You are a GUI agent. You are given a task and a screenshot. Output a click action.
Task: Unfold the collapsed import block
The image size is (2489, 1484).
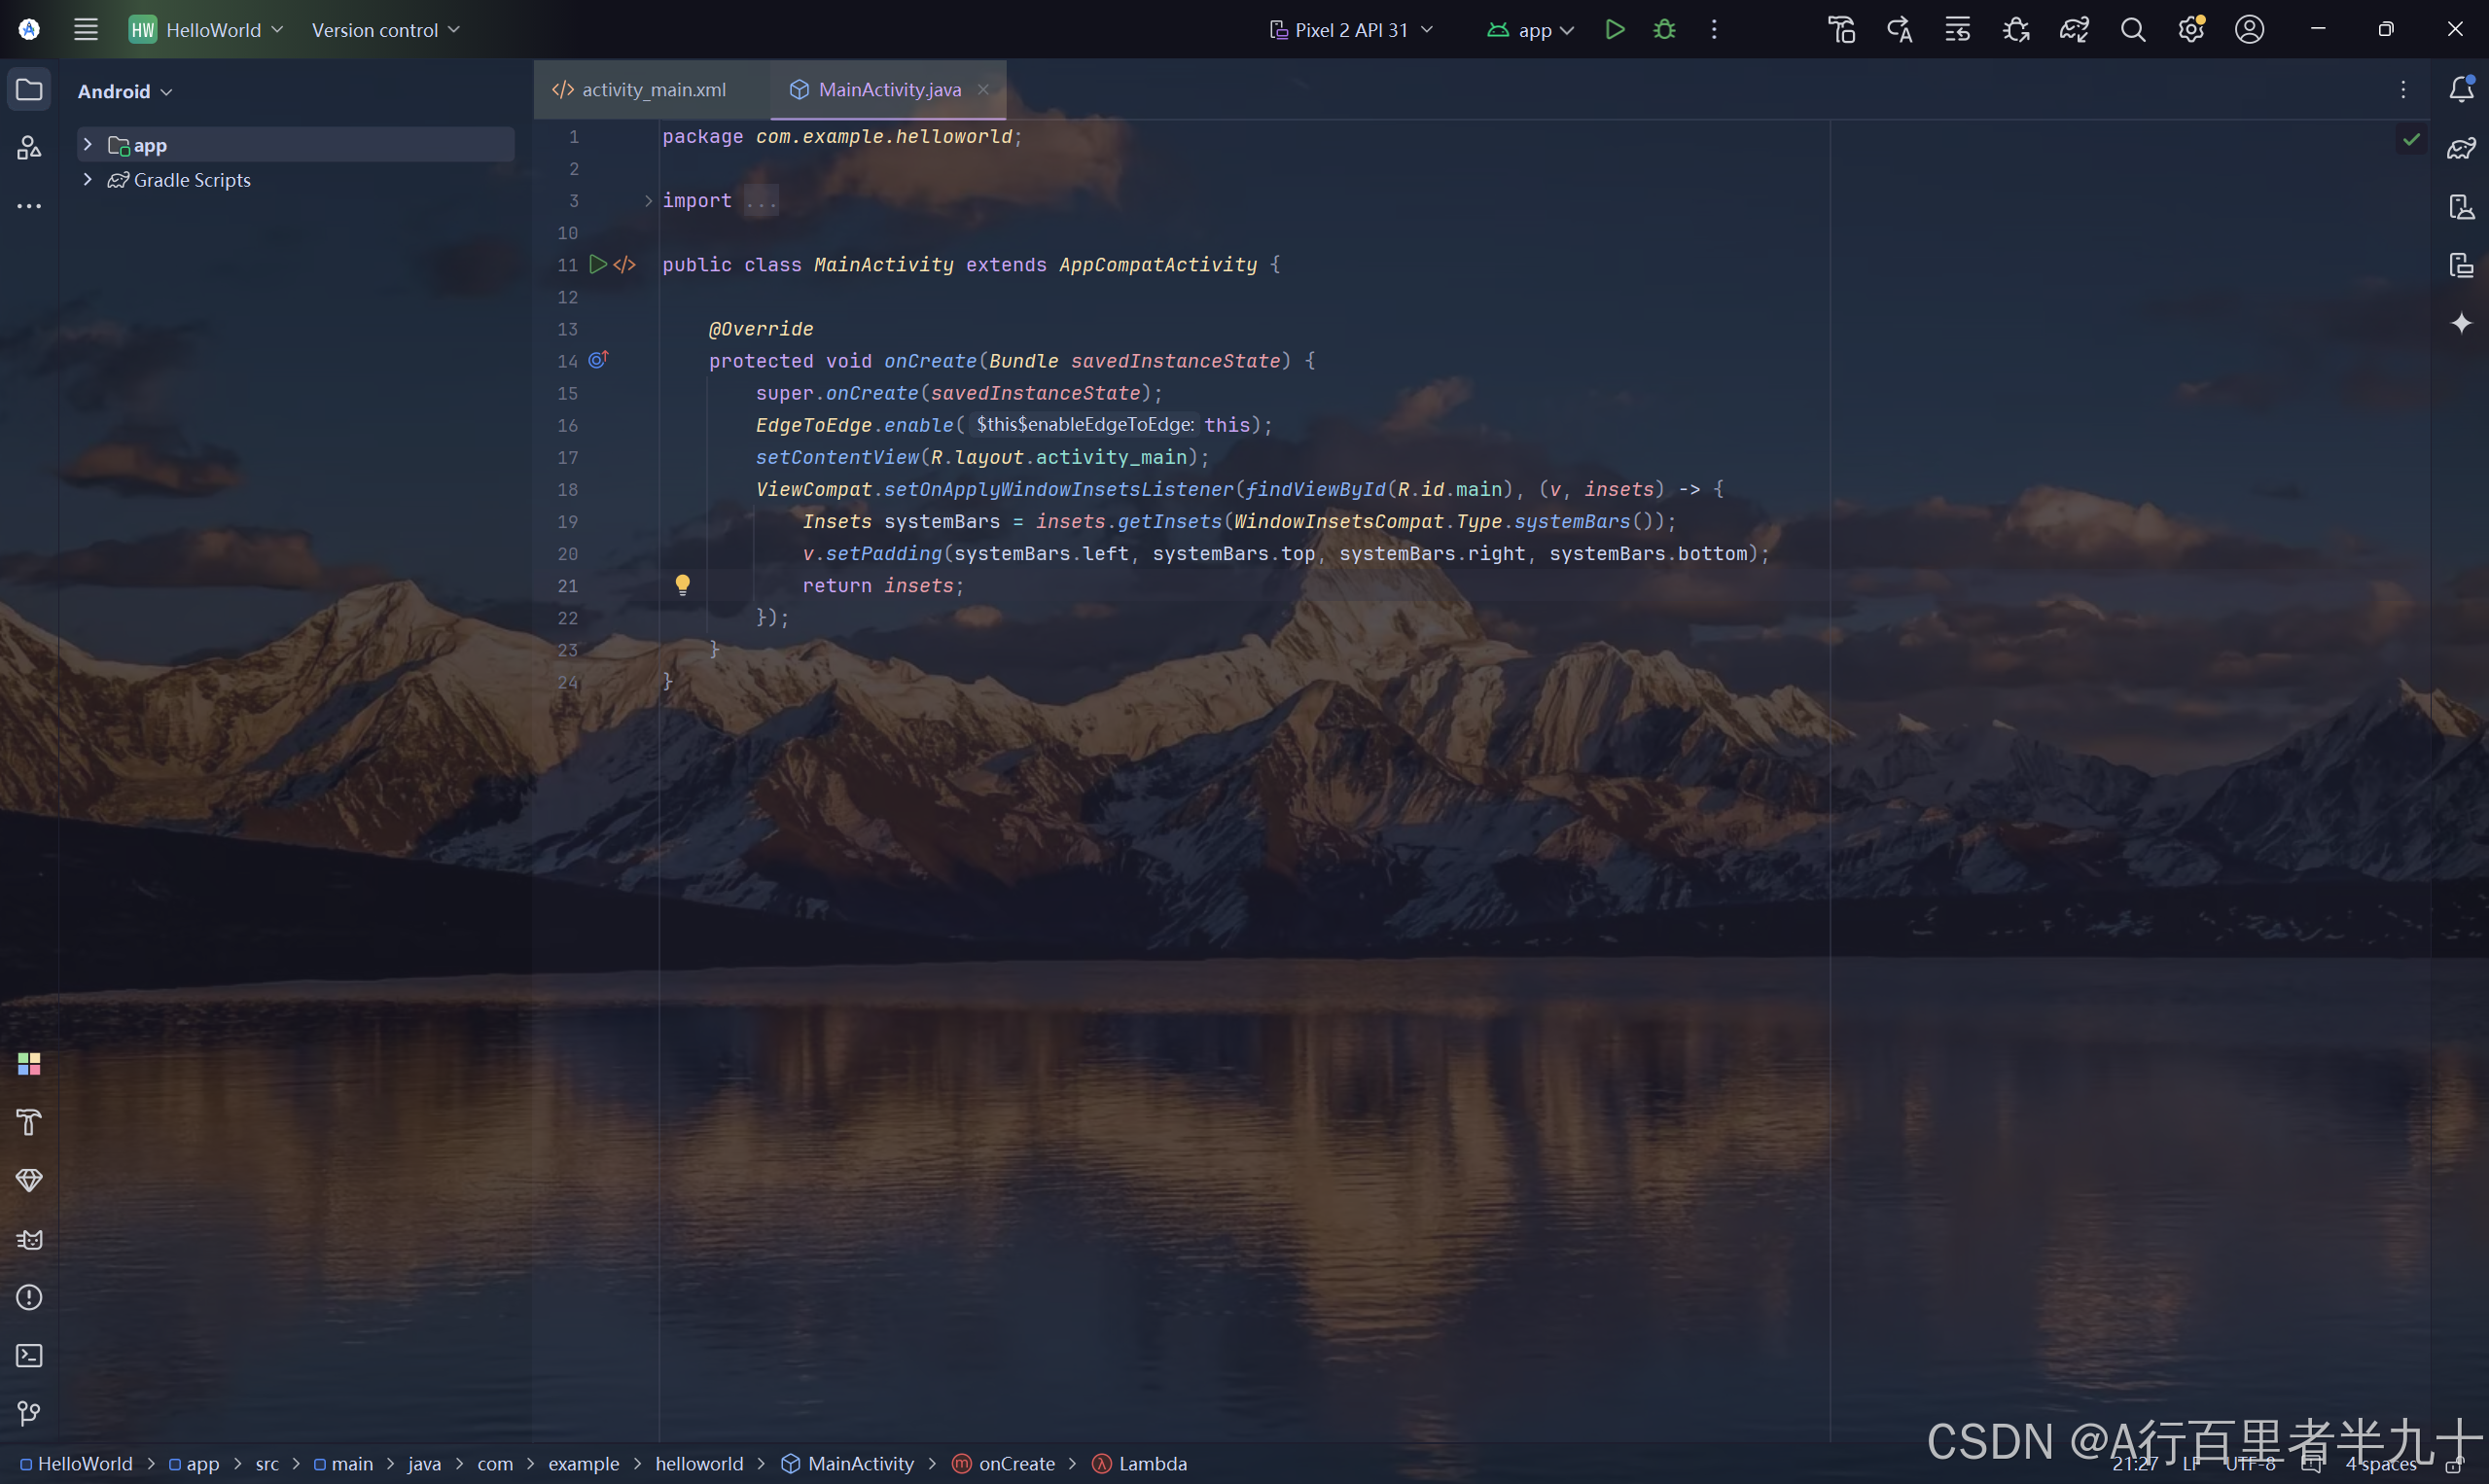tap(648, 201)
